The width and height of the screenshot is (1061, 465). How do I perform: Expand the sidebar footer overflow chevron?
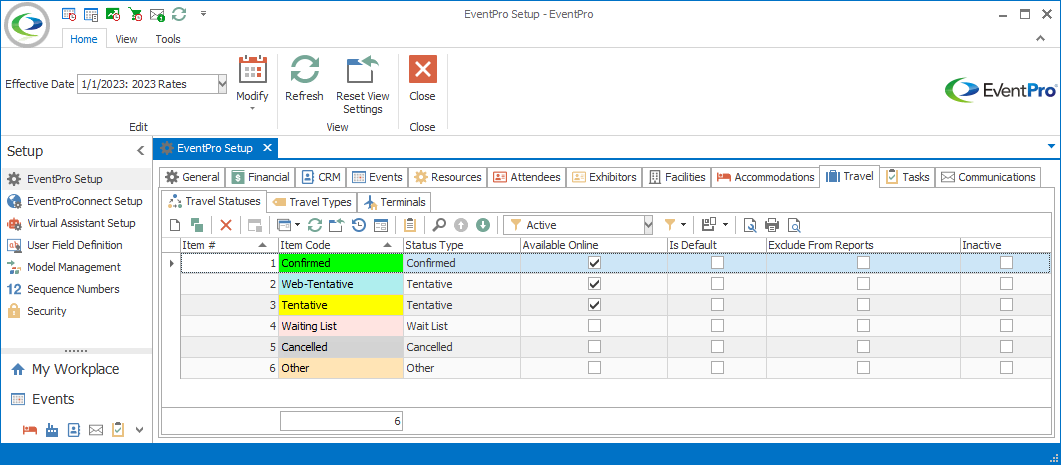pyautogui.click(x=140, y=429)
